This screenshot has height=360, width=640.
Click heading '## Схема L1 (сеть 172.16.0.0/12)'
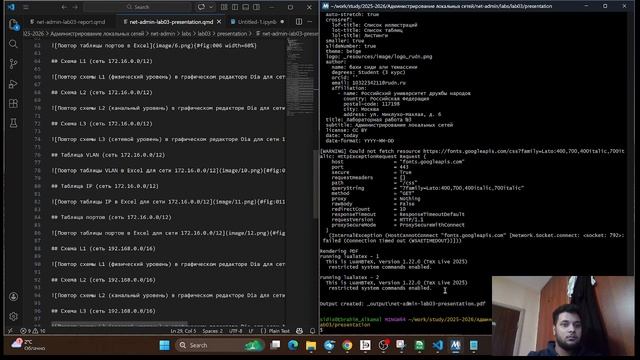(102, 61)
